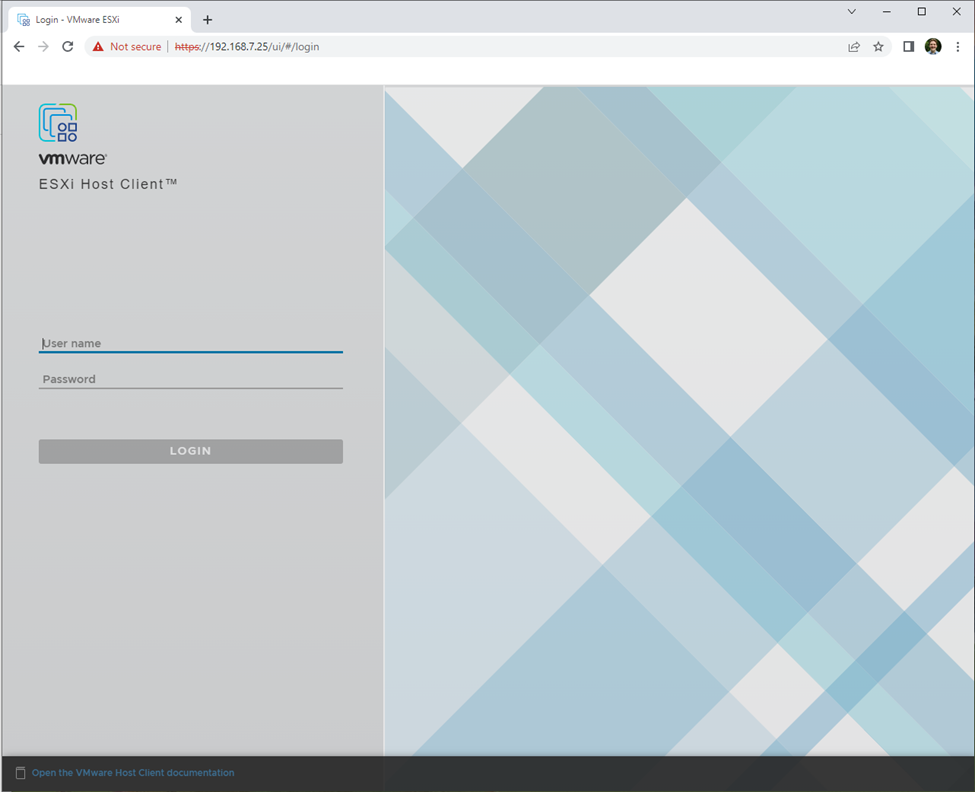Screen dimensions: 975x792
Task: Click the vmware wordmark
Action: [73, 159]
